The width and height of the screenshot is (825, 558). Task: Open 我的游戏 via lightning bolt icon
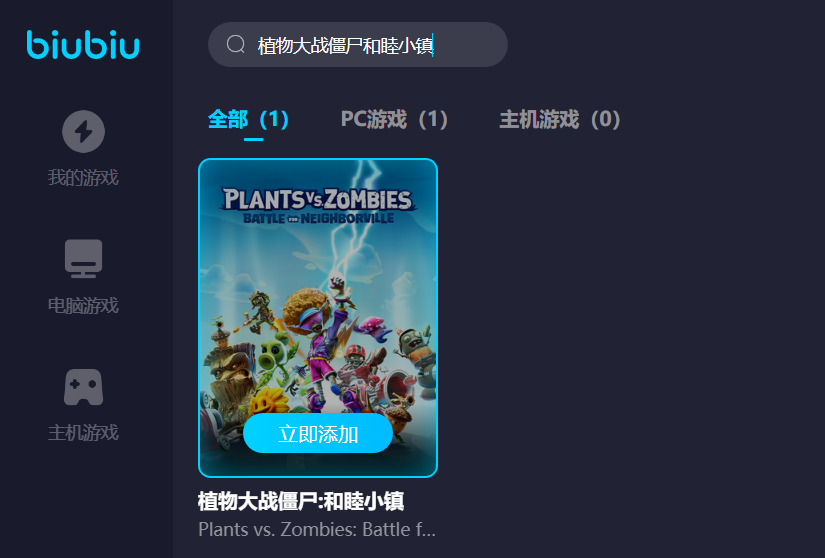click(83, 131)
